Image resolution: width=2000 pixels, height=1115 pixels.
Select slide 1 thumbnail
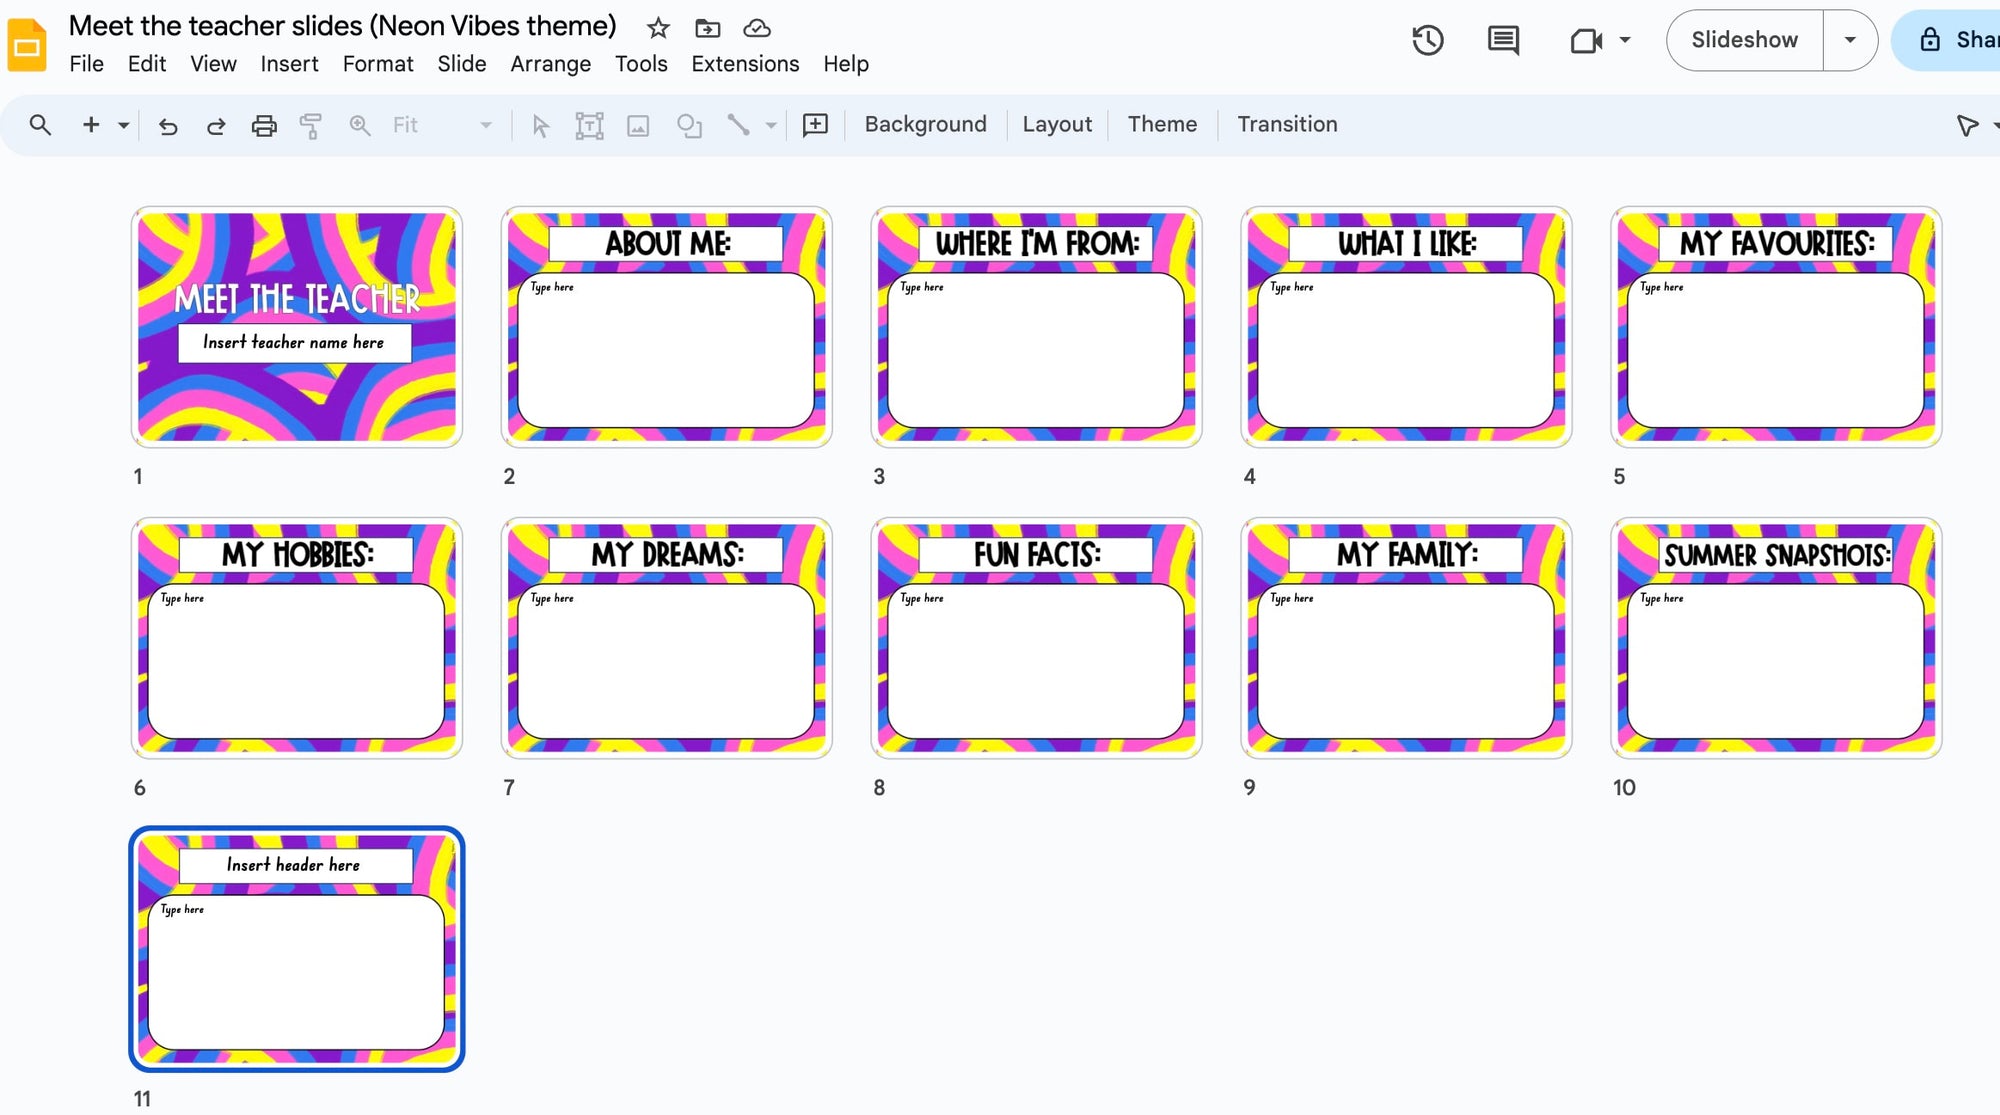pos(298,325)
